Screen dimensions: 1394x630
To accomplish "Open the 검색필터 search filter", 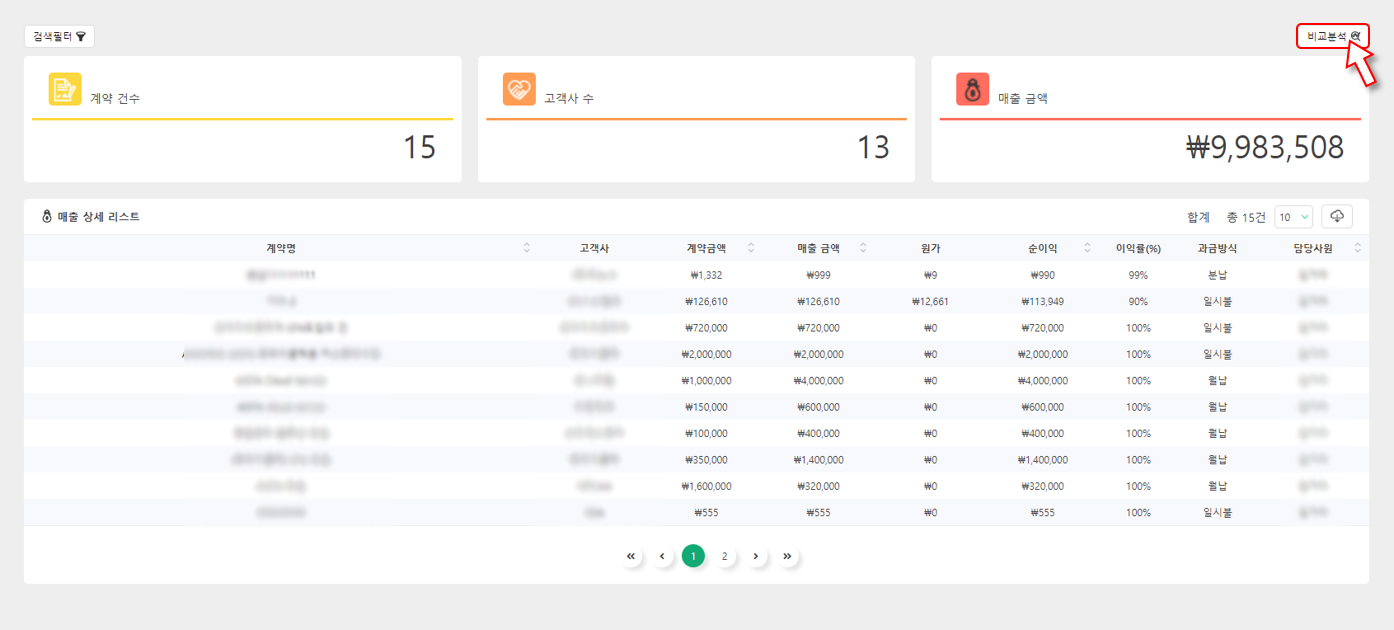I will point(59,36).
